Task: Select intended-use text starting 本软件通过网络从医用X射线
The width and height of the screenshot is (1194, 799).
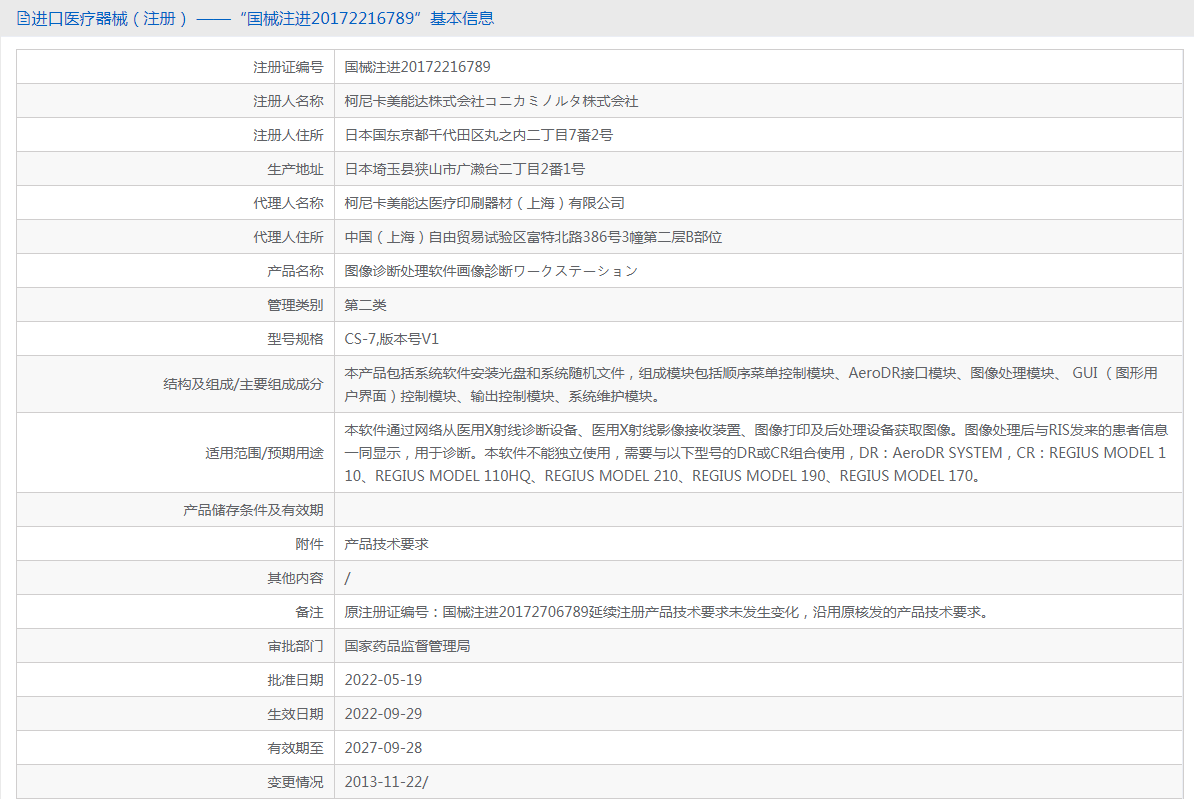Action: (x=756, y=453)
